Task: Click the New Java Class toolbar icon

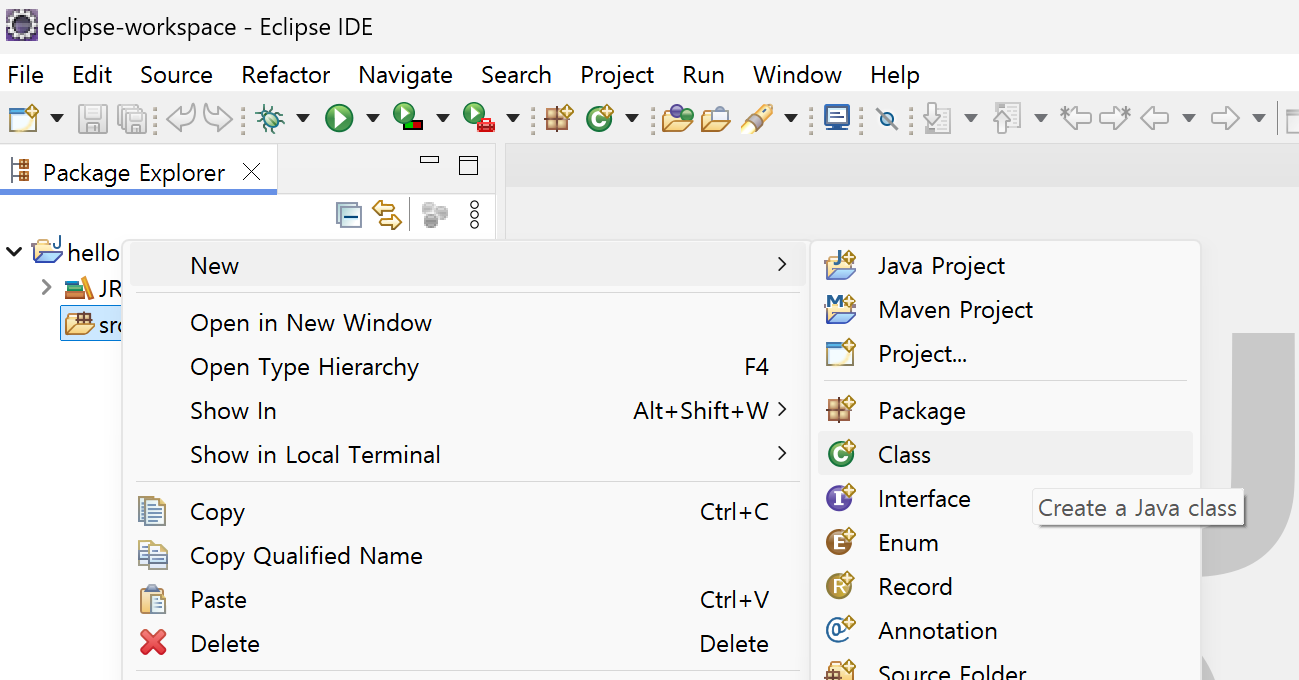Action: (600, 119)
